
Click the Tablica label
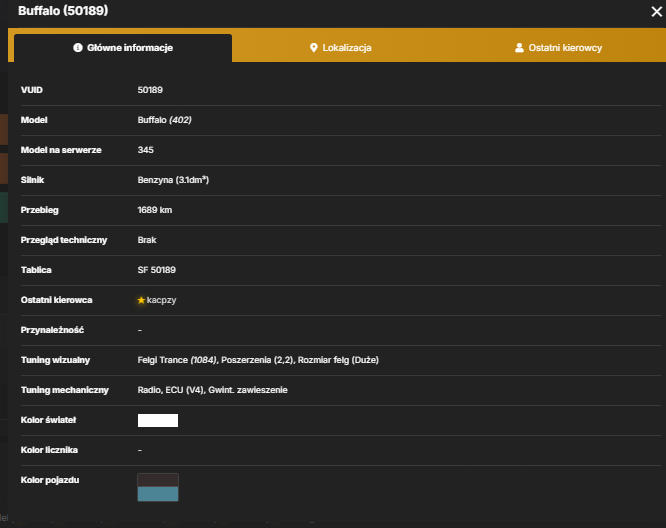(x=36, y=270)
